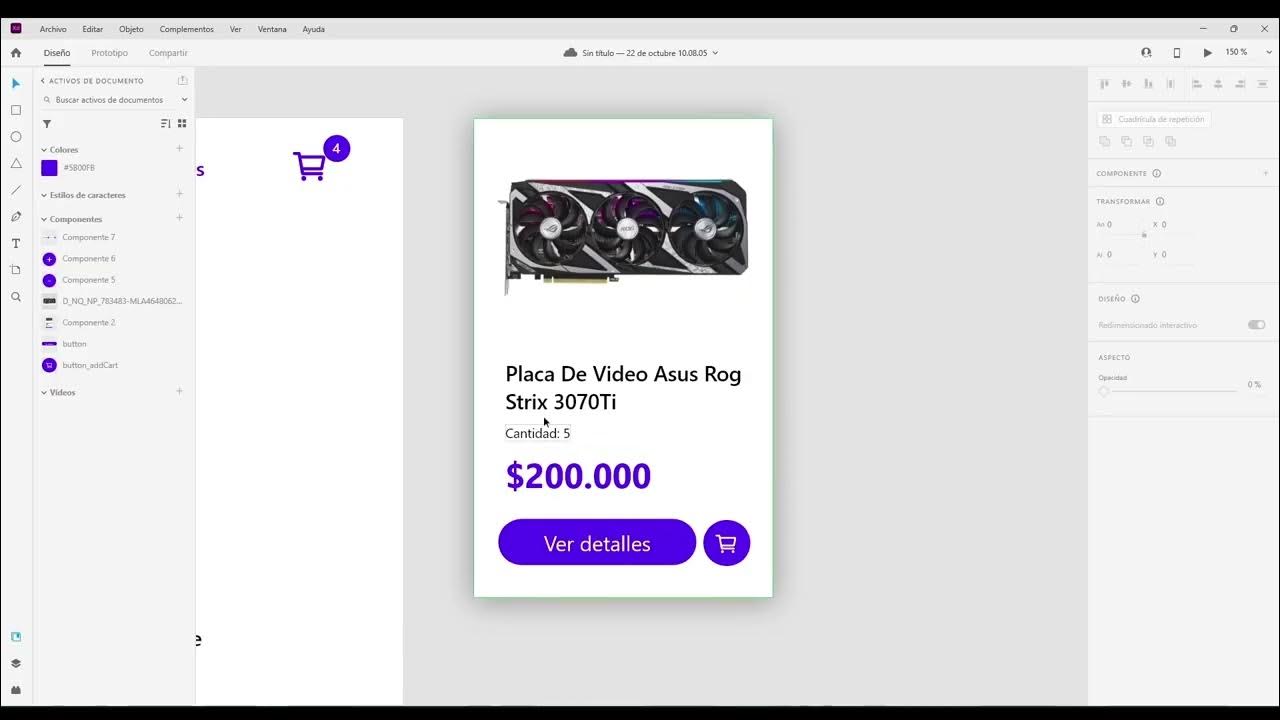Open the mobile device preview icon
This screenshot has width=1280, height=720.
1177,53
